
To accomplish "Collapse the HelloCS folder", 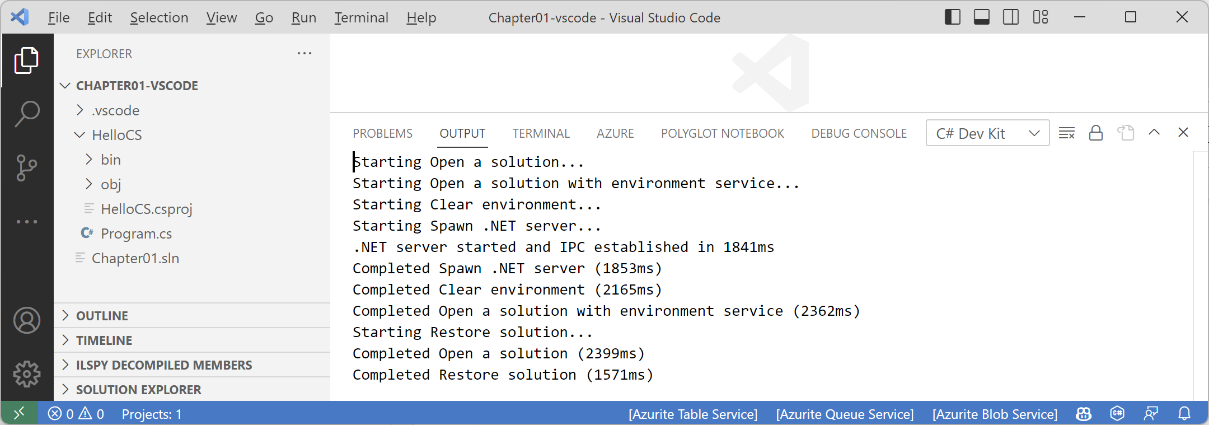I will pyautogui.click(x=192, y=135).
